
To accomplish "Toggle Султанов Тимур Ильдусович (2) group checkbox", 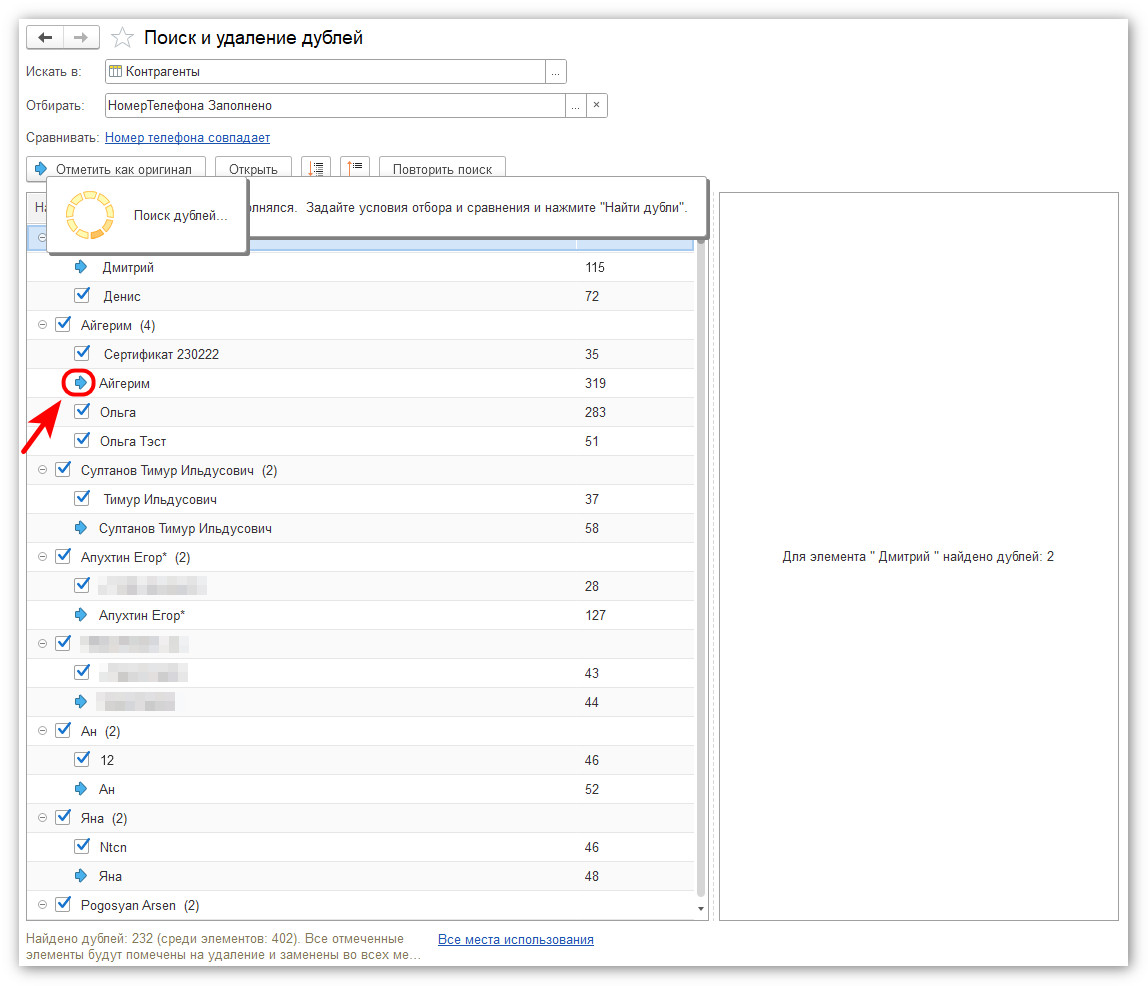I will tap(64, 469).
